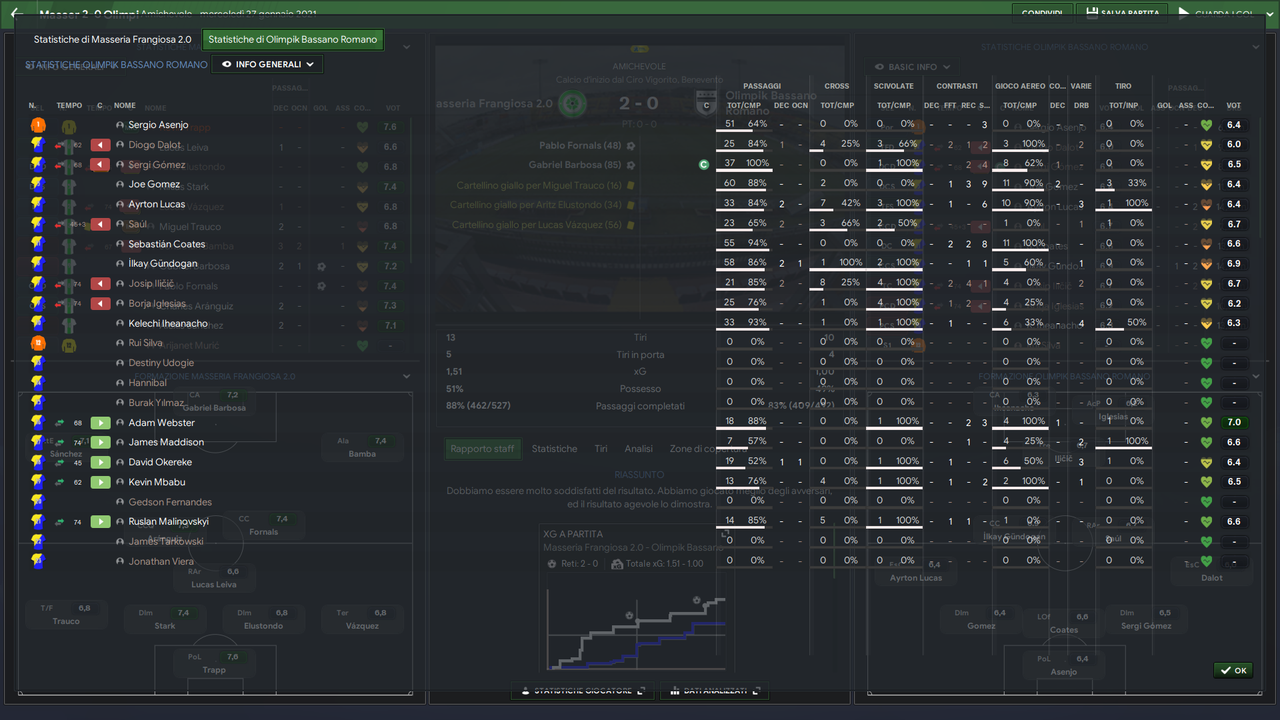This screenshot has height=720, width=1280.
Task: Click the Statistiche giocatore button
Action: (x=583, y=691)
